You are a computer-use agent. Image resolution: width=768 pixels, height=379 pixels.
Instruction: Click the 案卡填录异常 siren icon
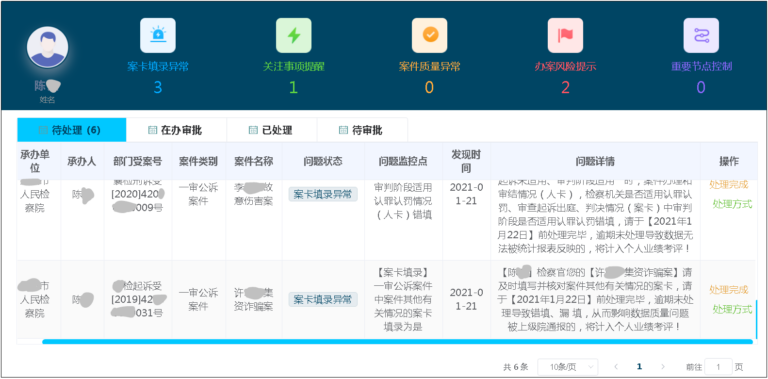click(x=158, y=35)
